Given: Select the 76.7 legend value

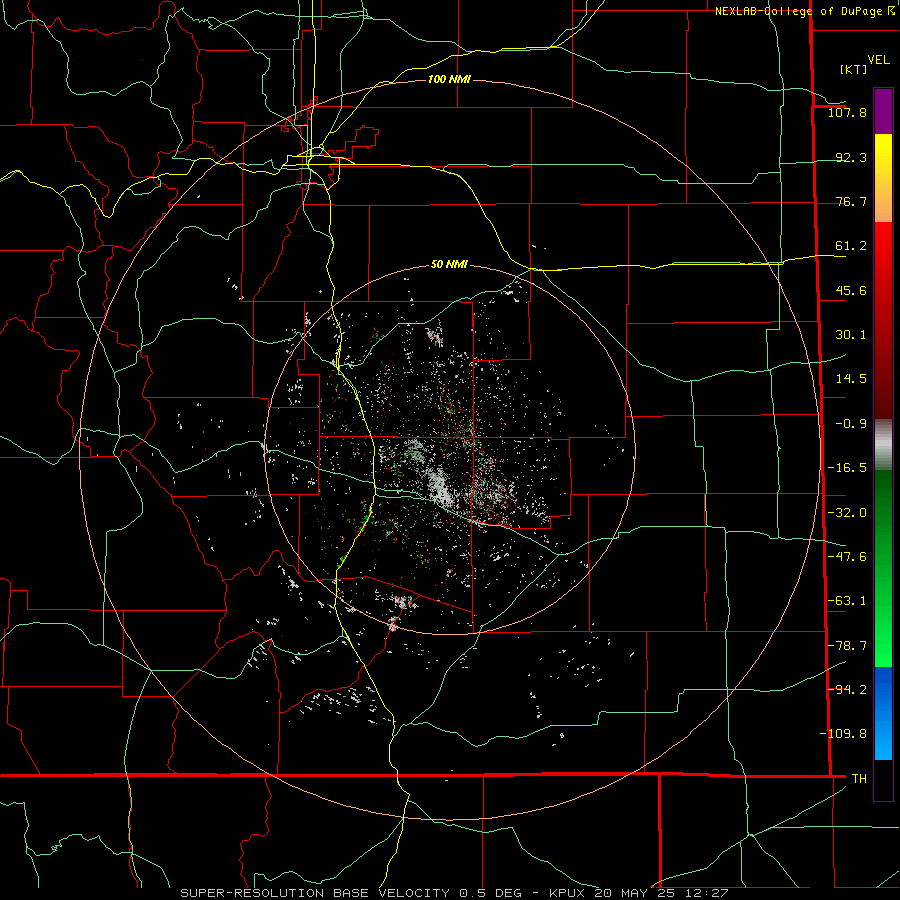Looking at the screenshot, I should [851, 201].
